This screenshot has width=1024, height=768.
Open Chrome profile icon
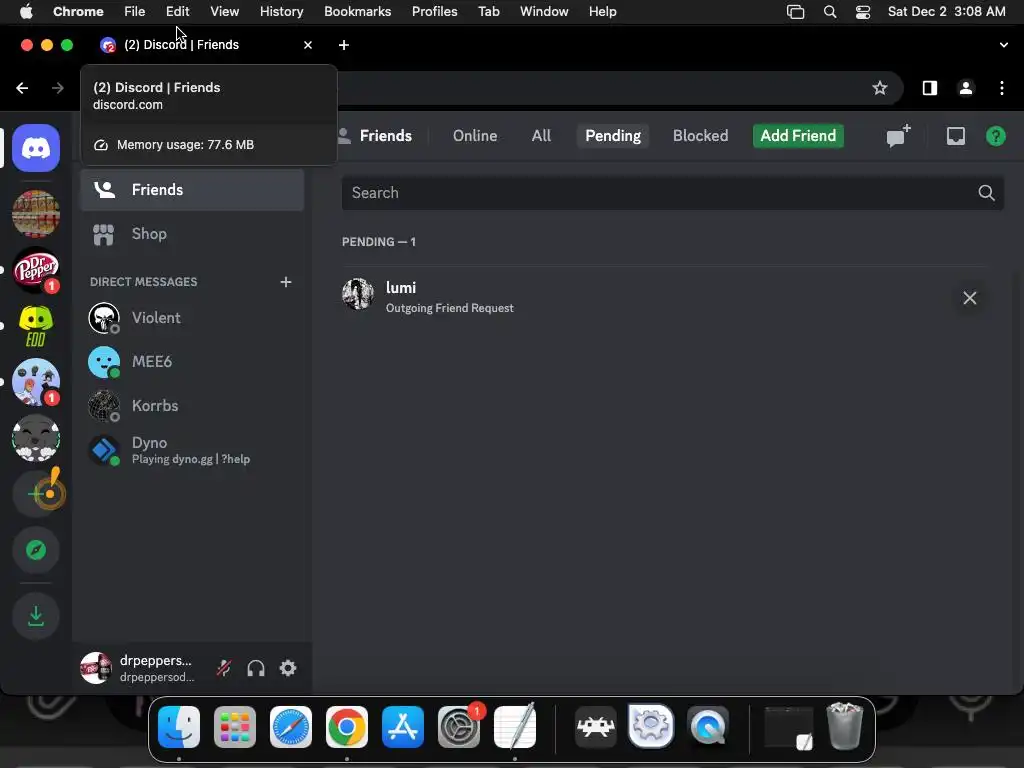pyautogui.click(x=966, y=88)
